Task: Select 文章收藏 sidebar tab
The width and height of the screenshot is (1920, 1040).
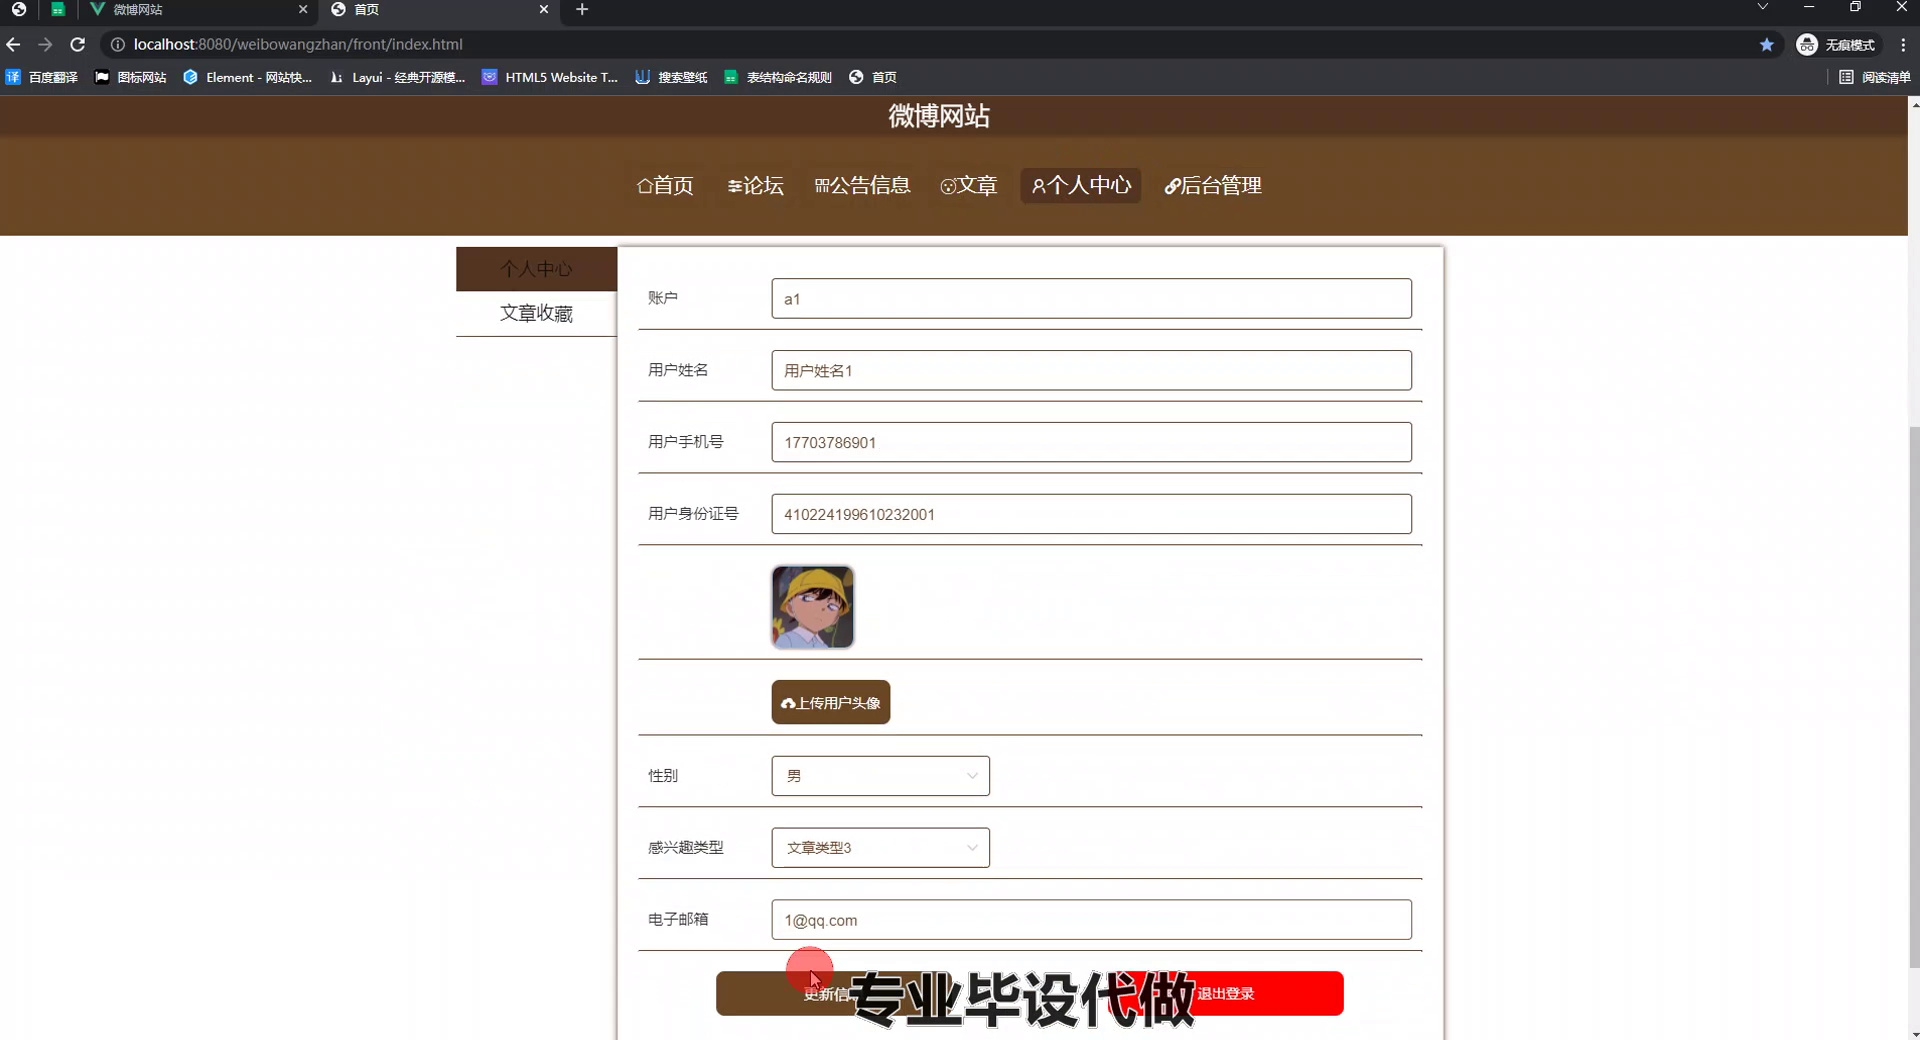Action: pyautogui.click(x=536, y=314)
